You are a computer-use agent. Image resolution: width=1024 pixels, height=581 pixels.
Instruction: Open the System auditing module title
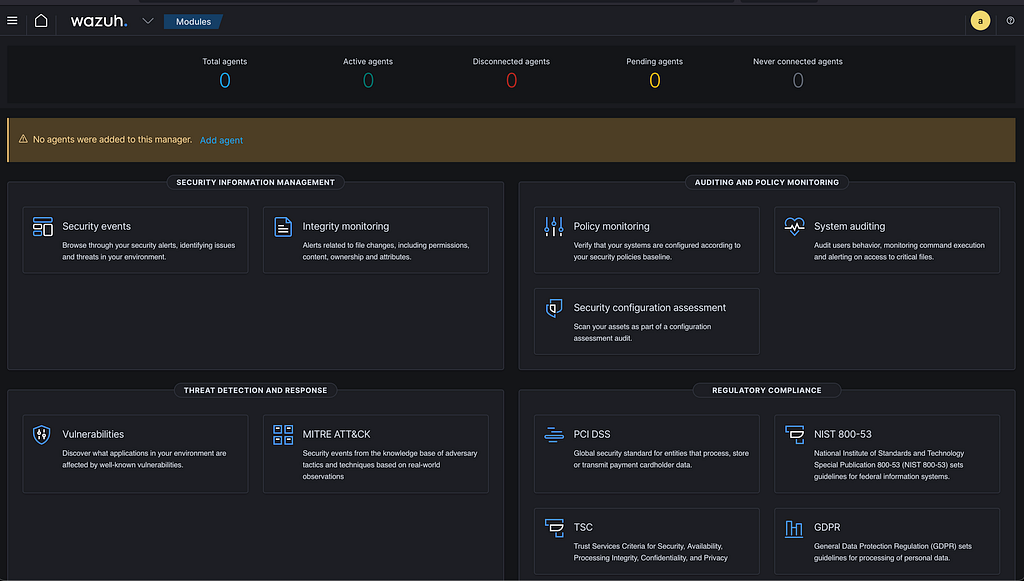click(x=850, y=227)
